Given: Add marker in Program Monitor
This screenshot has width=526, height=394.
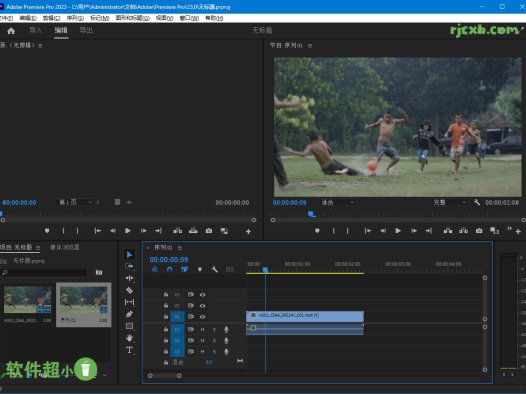Looking at the screenshot, I should point(317,231).
